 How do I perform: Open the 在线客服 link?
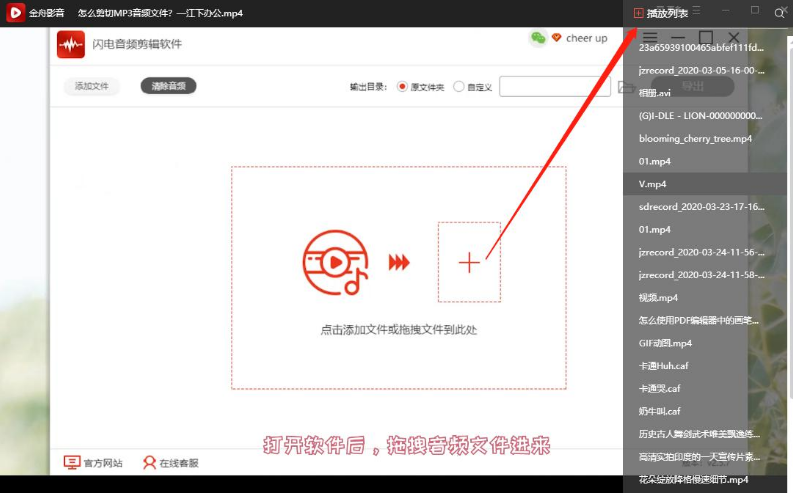[x=179, y=463]
